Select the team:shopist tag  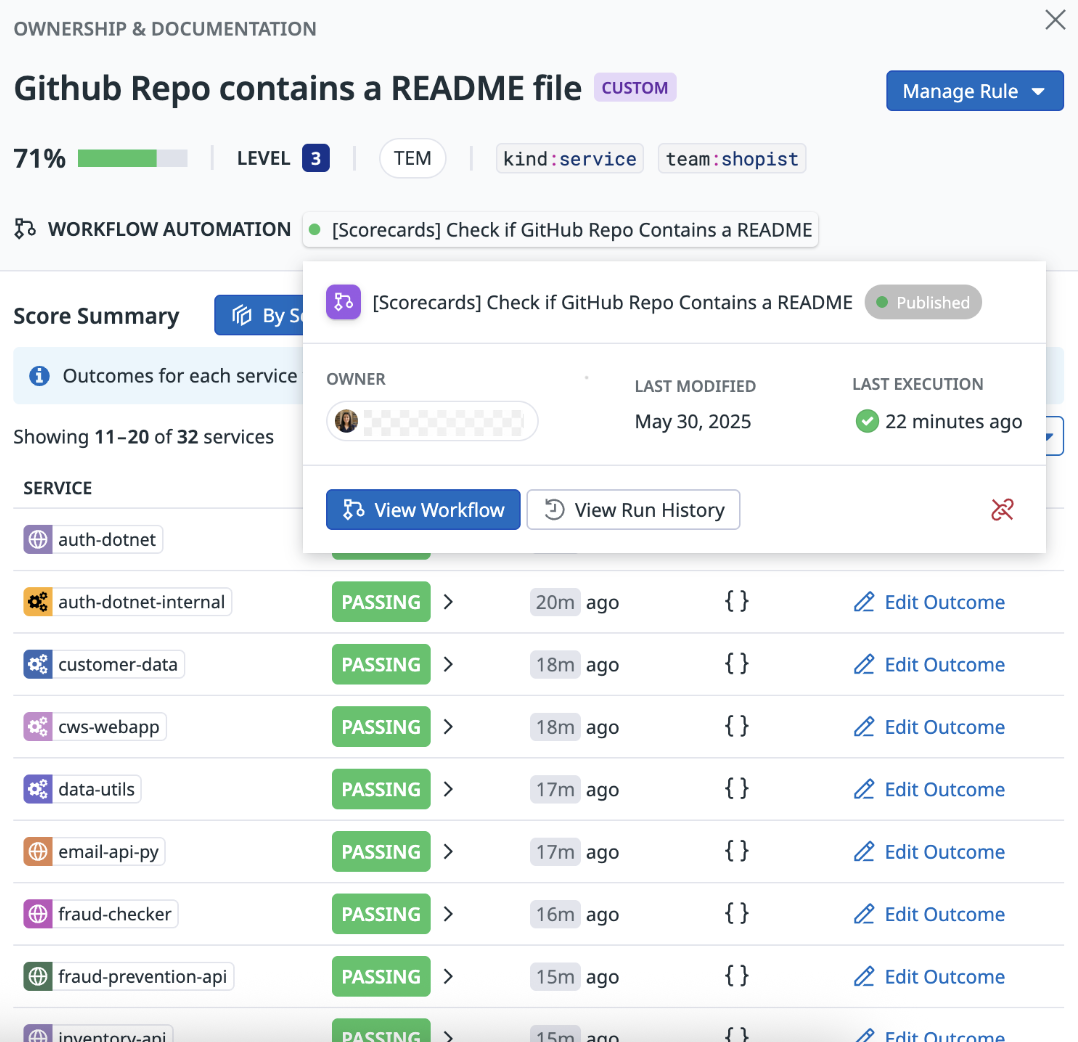point(732,159)
